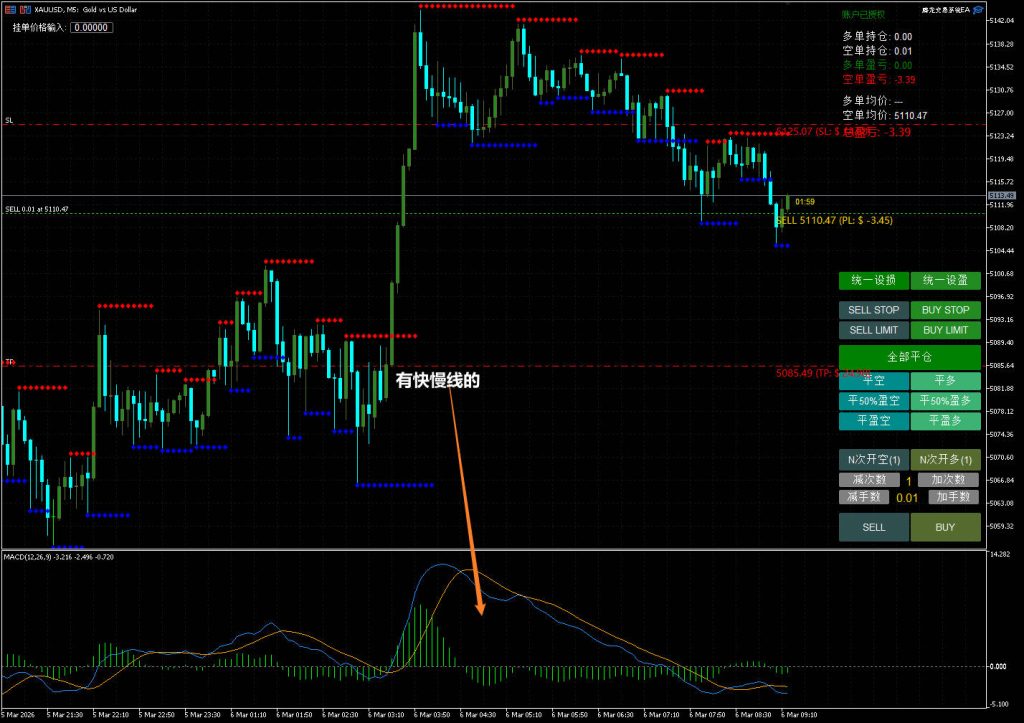This screenshot has width=1024, height=723.
Task: Click 平50%盈空 to close half shorts
Action: point(873,401)
